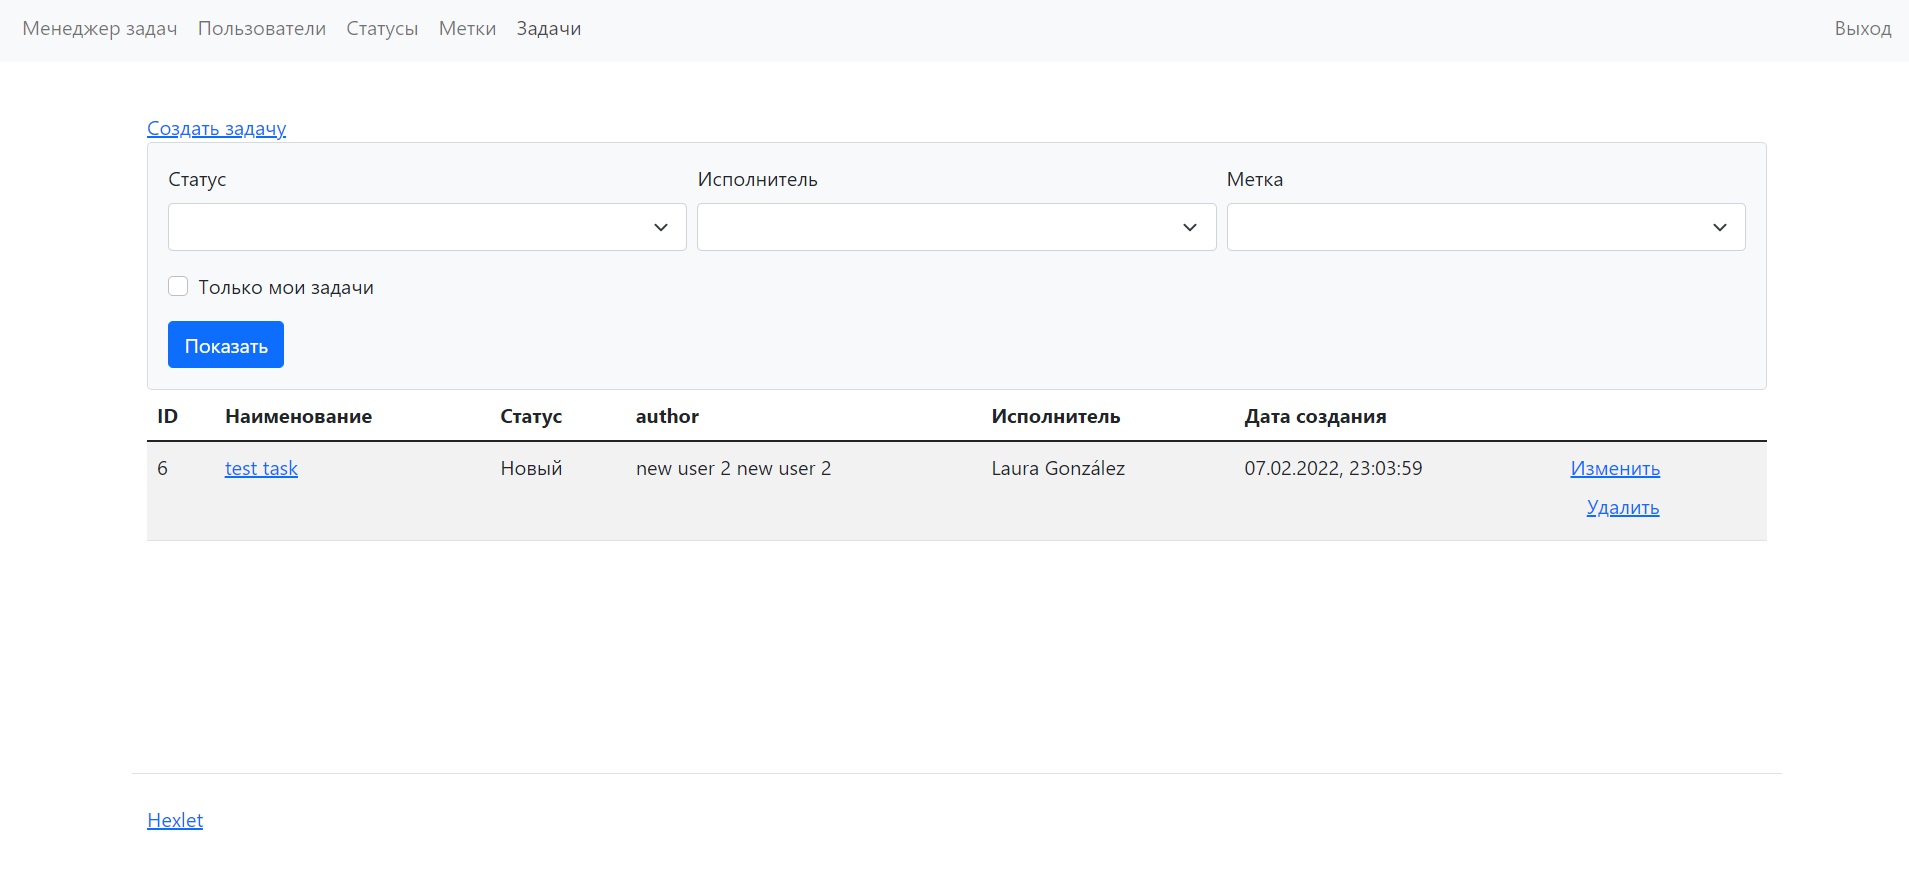Select the Задачи navigation item

click(549, 29)
